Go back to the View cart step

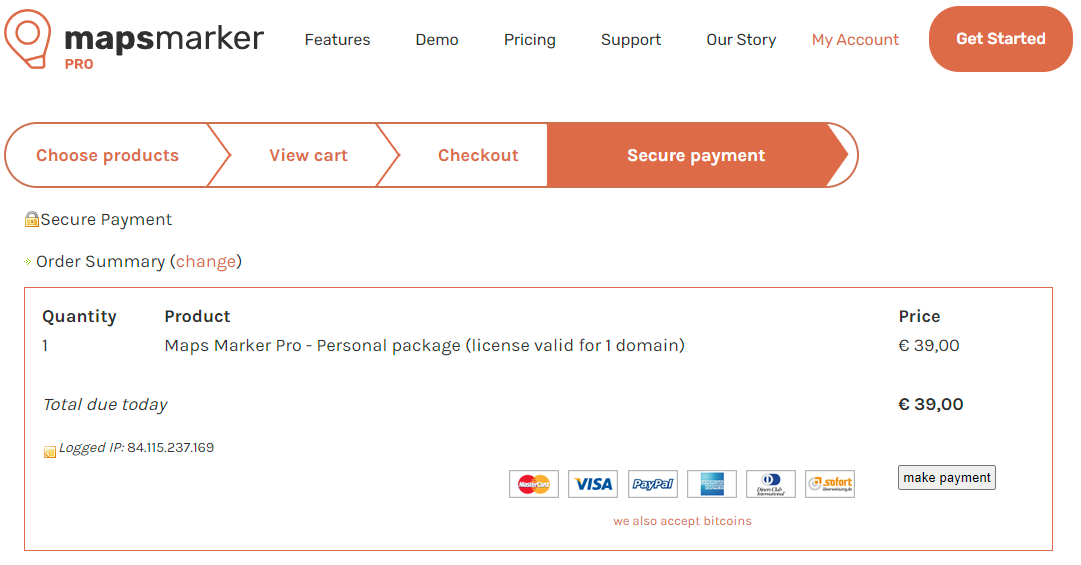(308, 156)
